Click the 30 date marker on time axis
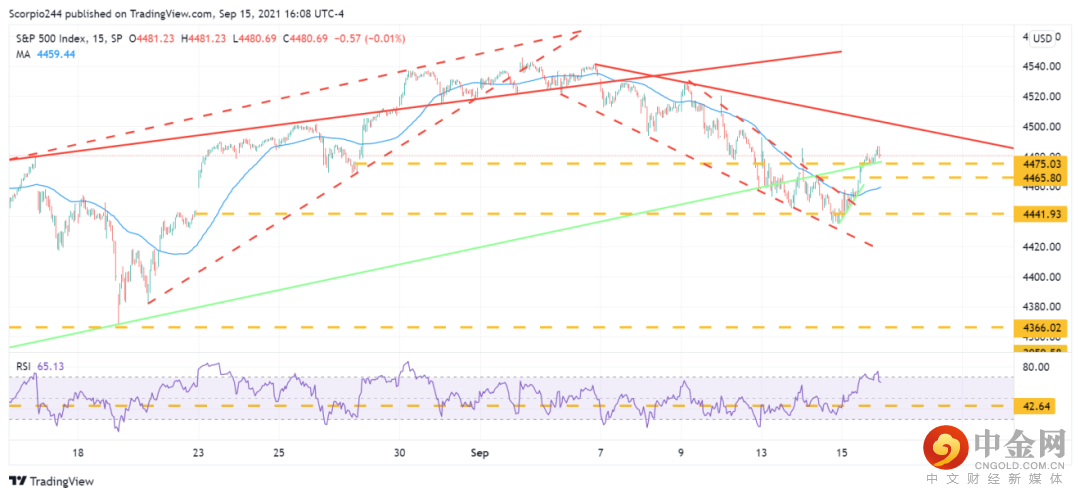The image size is (1080, 497). (399, 451)
